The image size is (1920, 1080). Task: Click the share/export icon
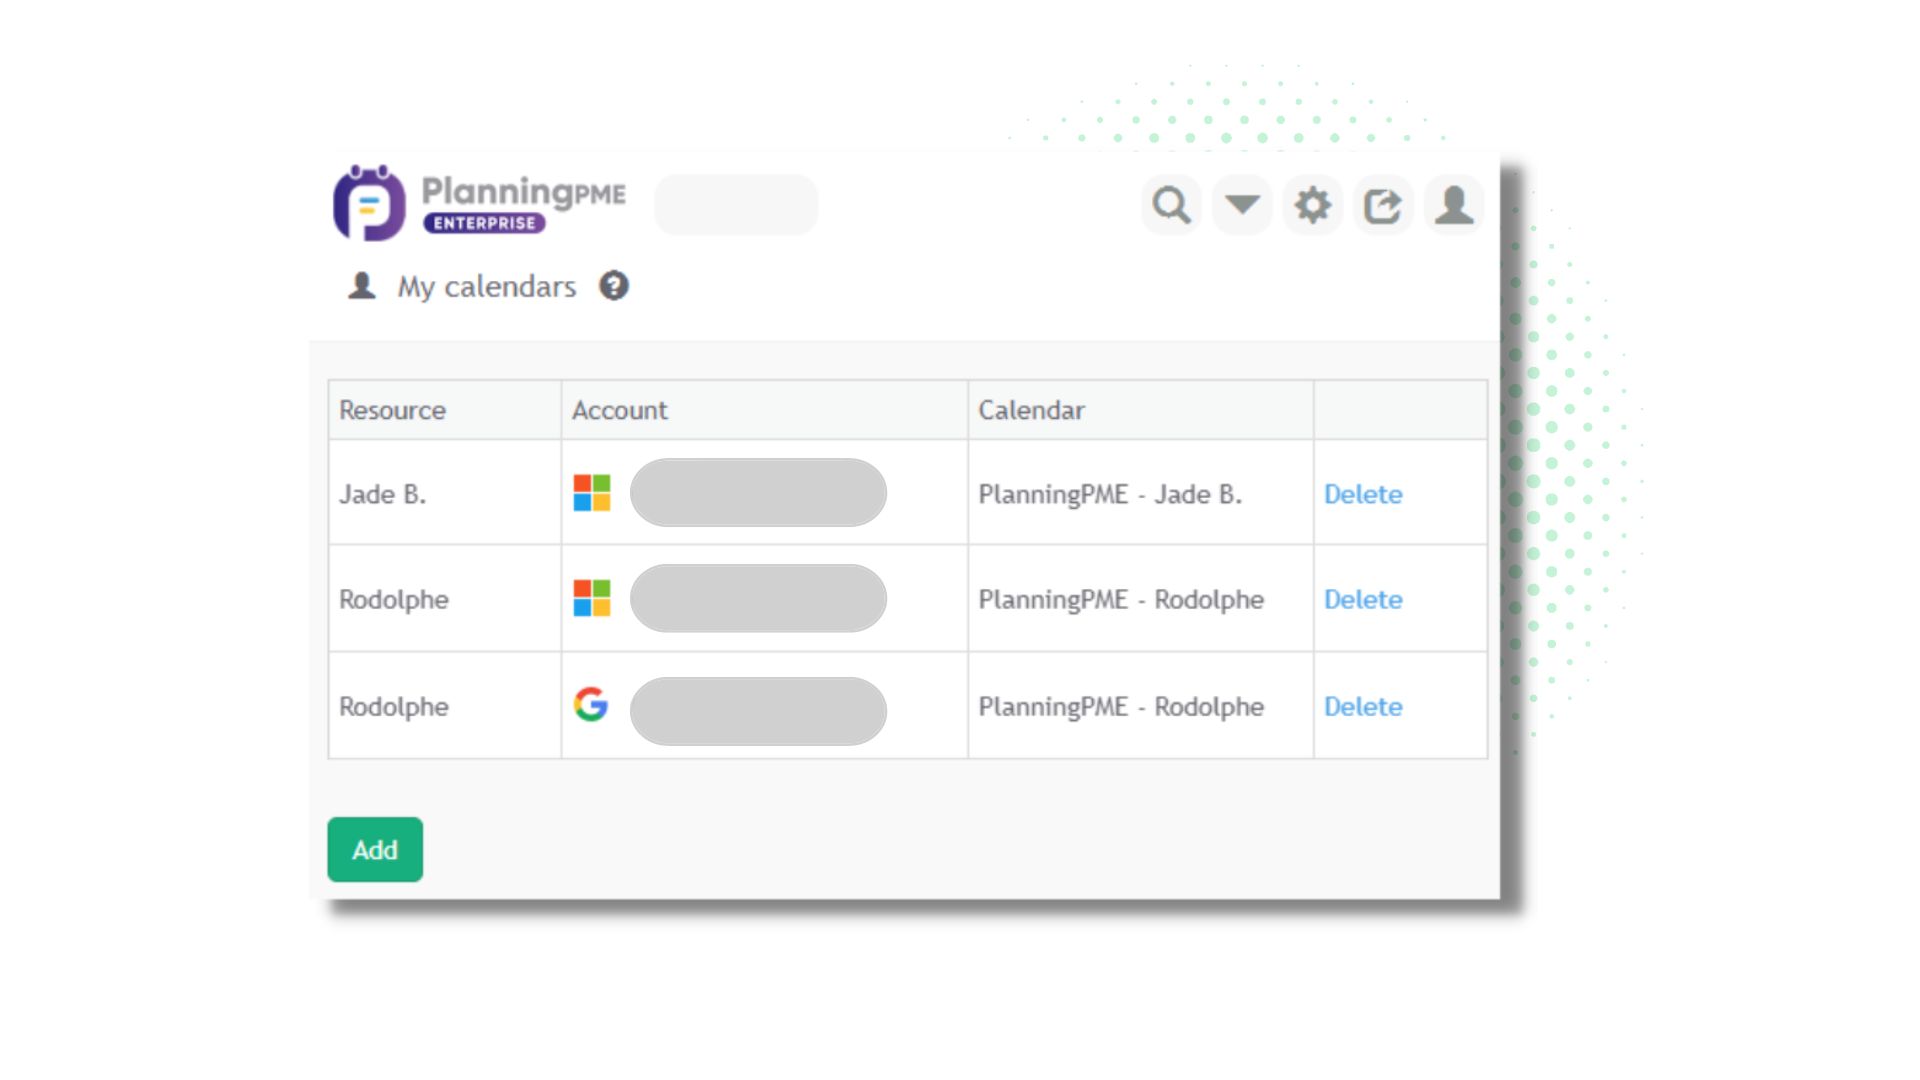pos(1383,206)
